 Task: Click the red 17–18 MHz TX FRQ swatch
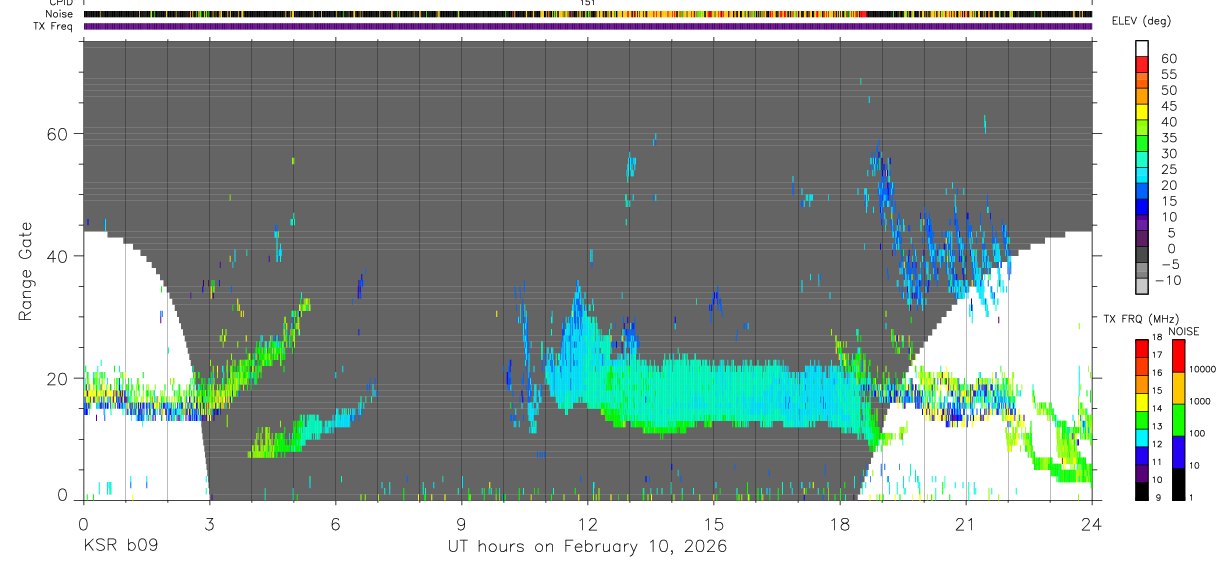tap(1143, 349)
